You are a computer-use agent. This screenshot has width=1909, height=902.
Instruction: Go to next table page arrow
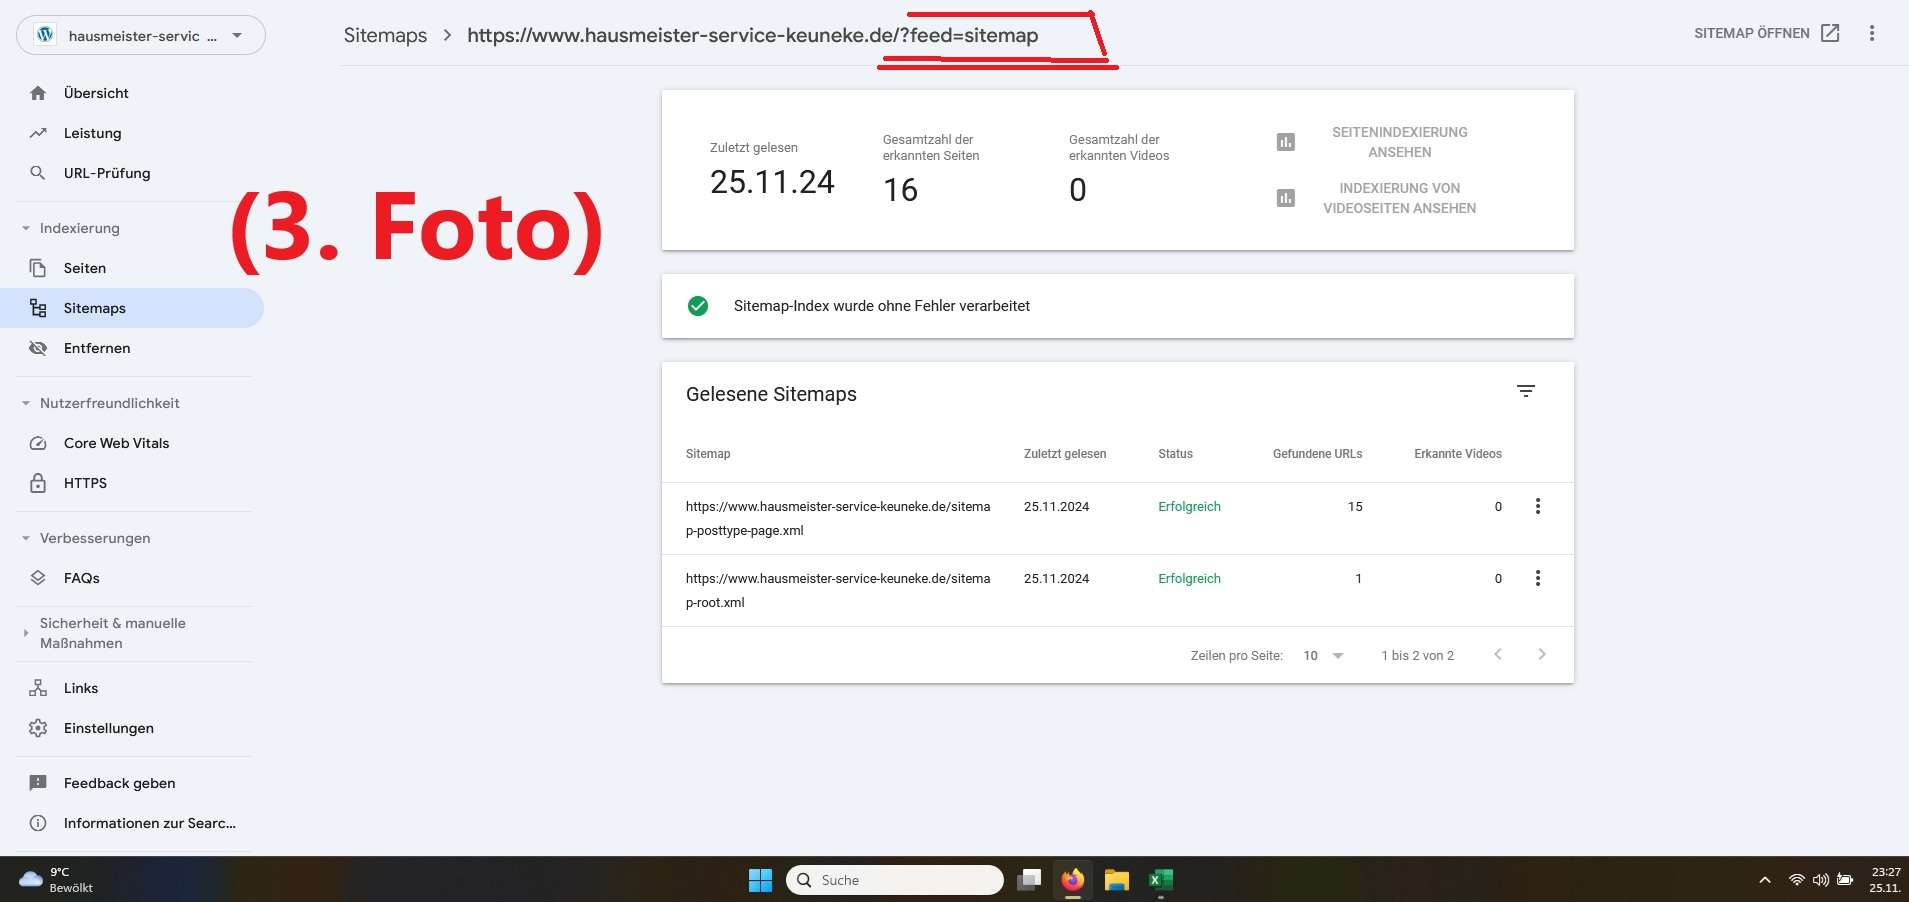[1542, 654]
